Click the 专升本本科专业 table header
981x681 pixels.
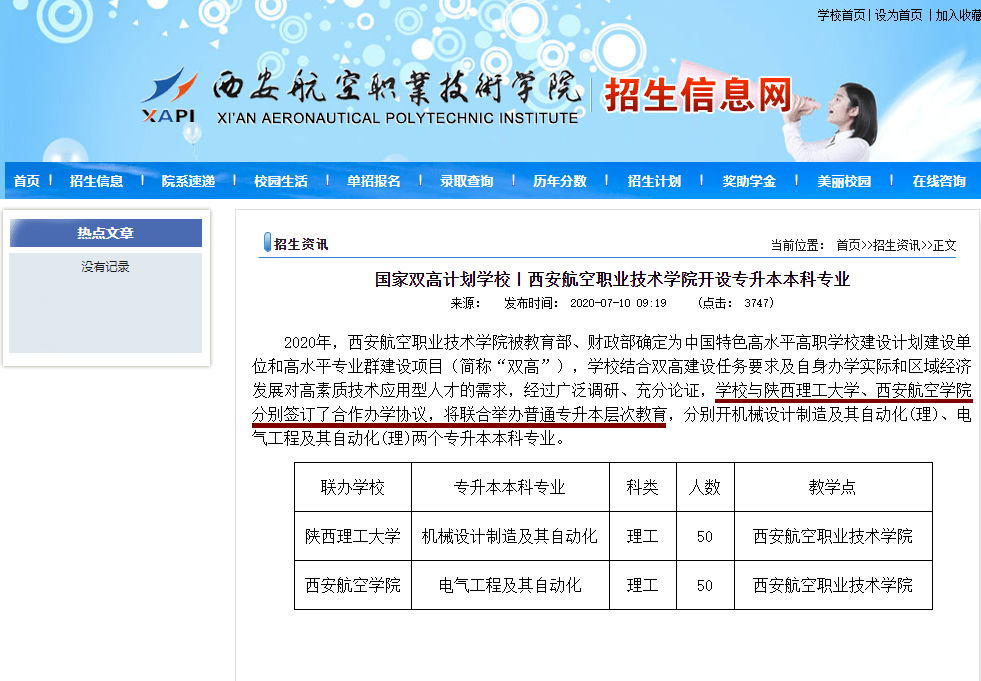510,487
